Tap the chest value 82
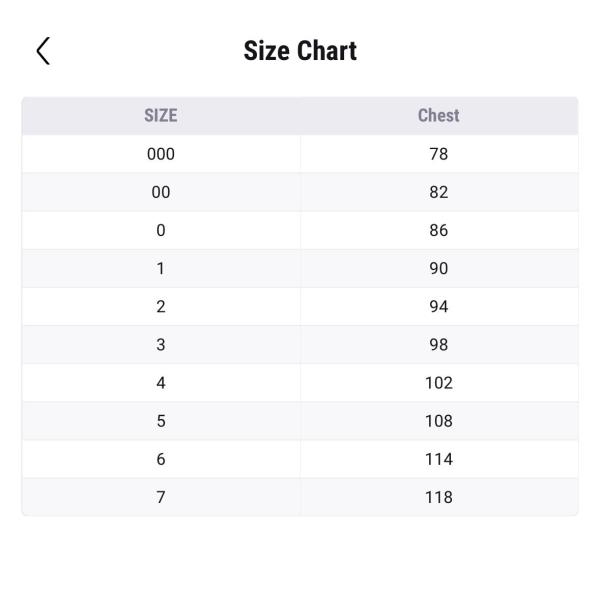Viewport: 600px width, 593px height. (438, 192)
